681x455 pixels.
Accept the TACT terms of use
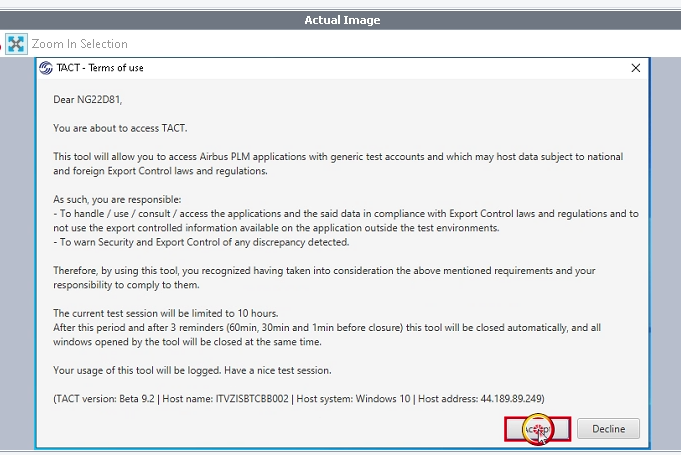(537, 429)
